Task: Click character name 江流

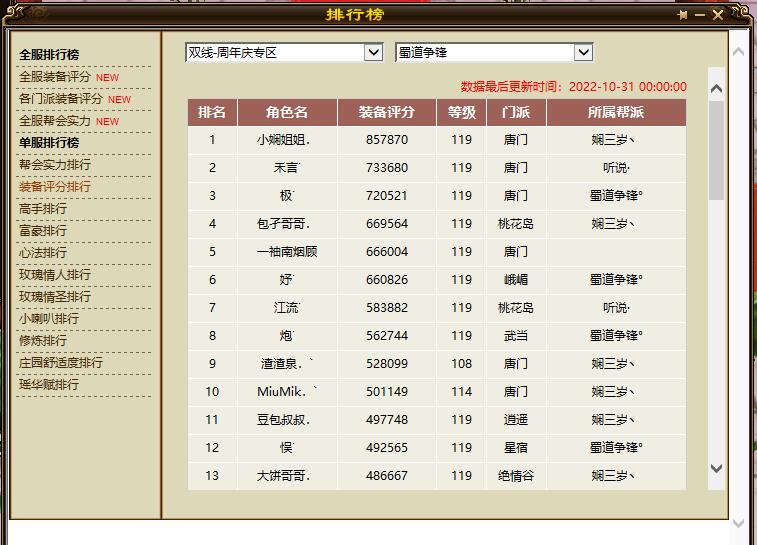Action: pyautogui.click(x=287, y=308)
